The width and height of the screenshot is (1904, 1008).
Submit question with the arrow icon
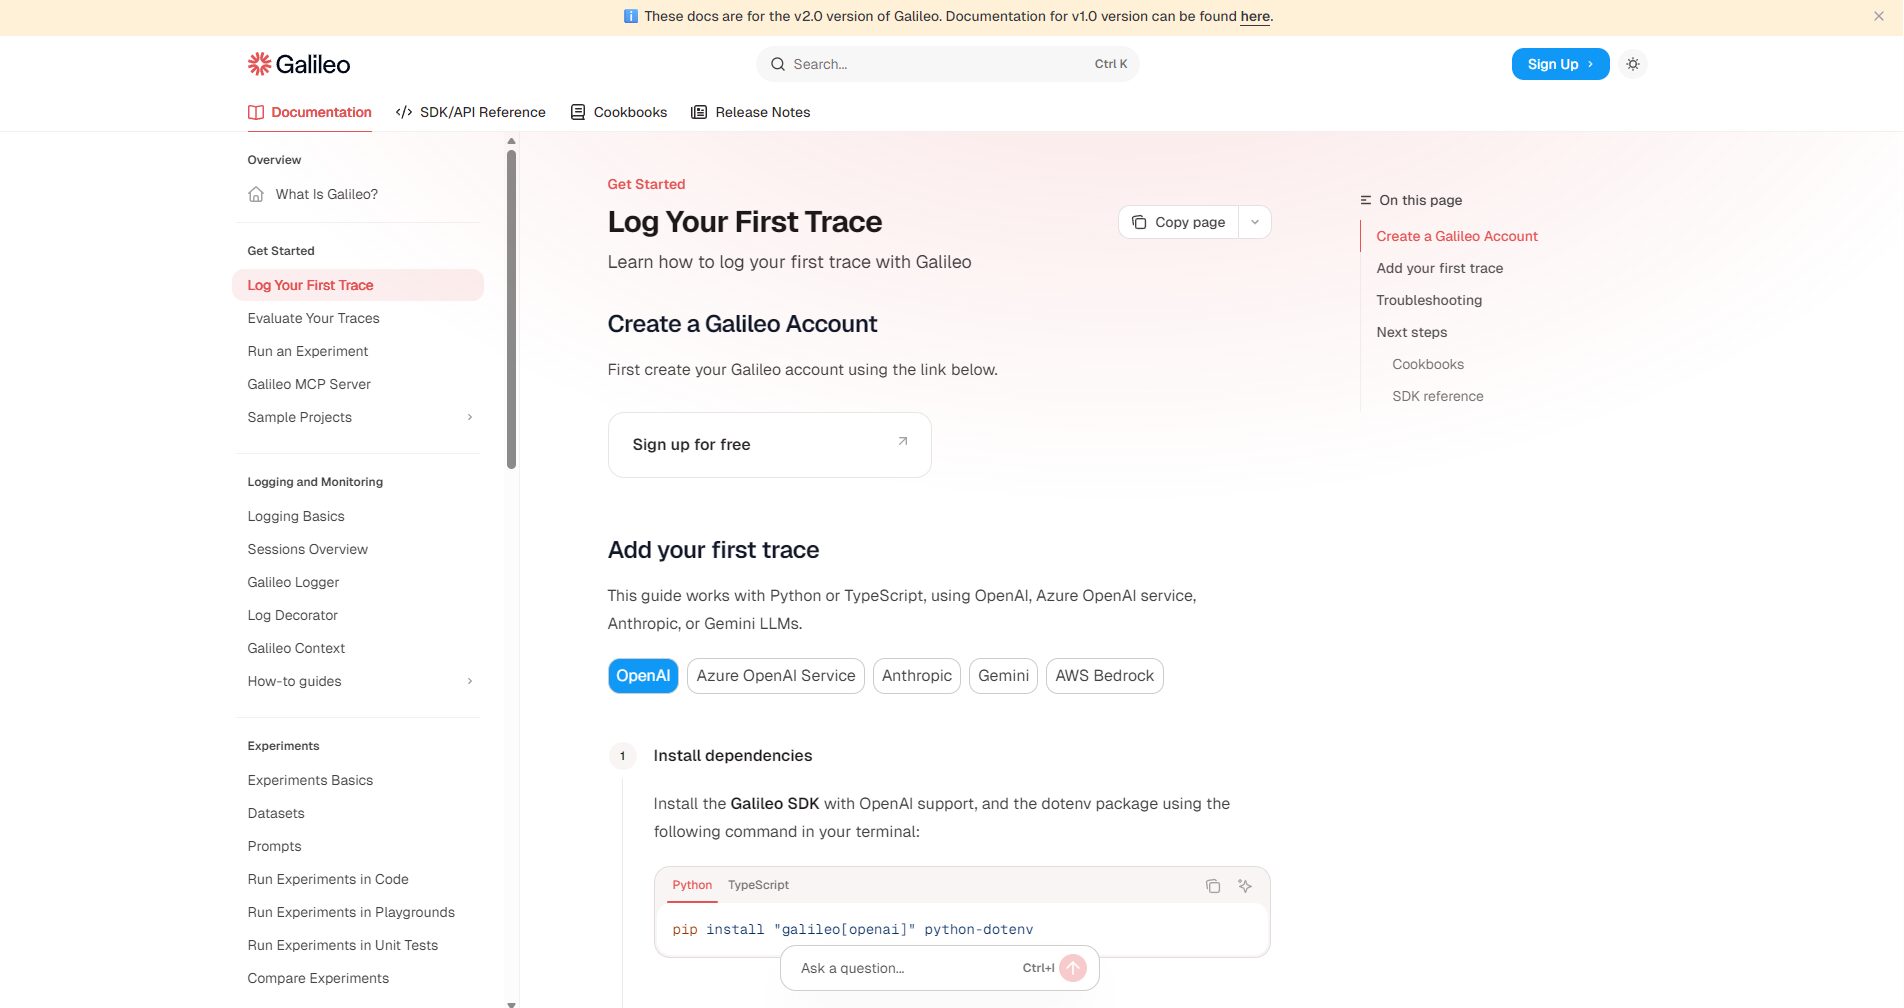coord(1073,968)
